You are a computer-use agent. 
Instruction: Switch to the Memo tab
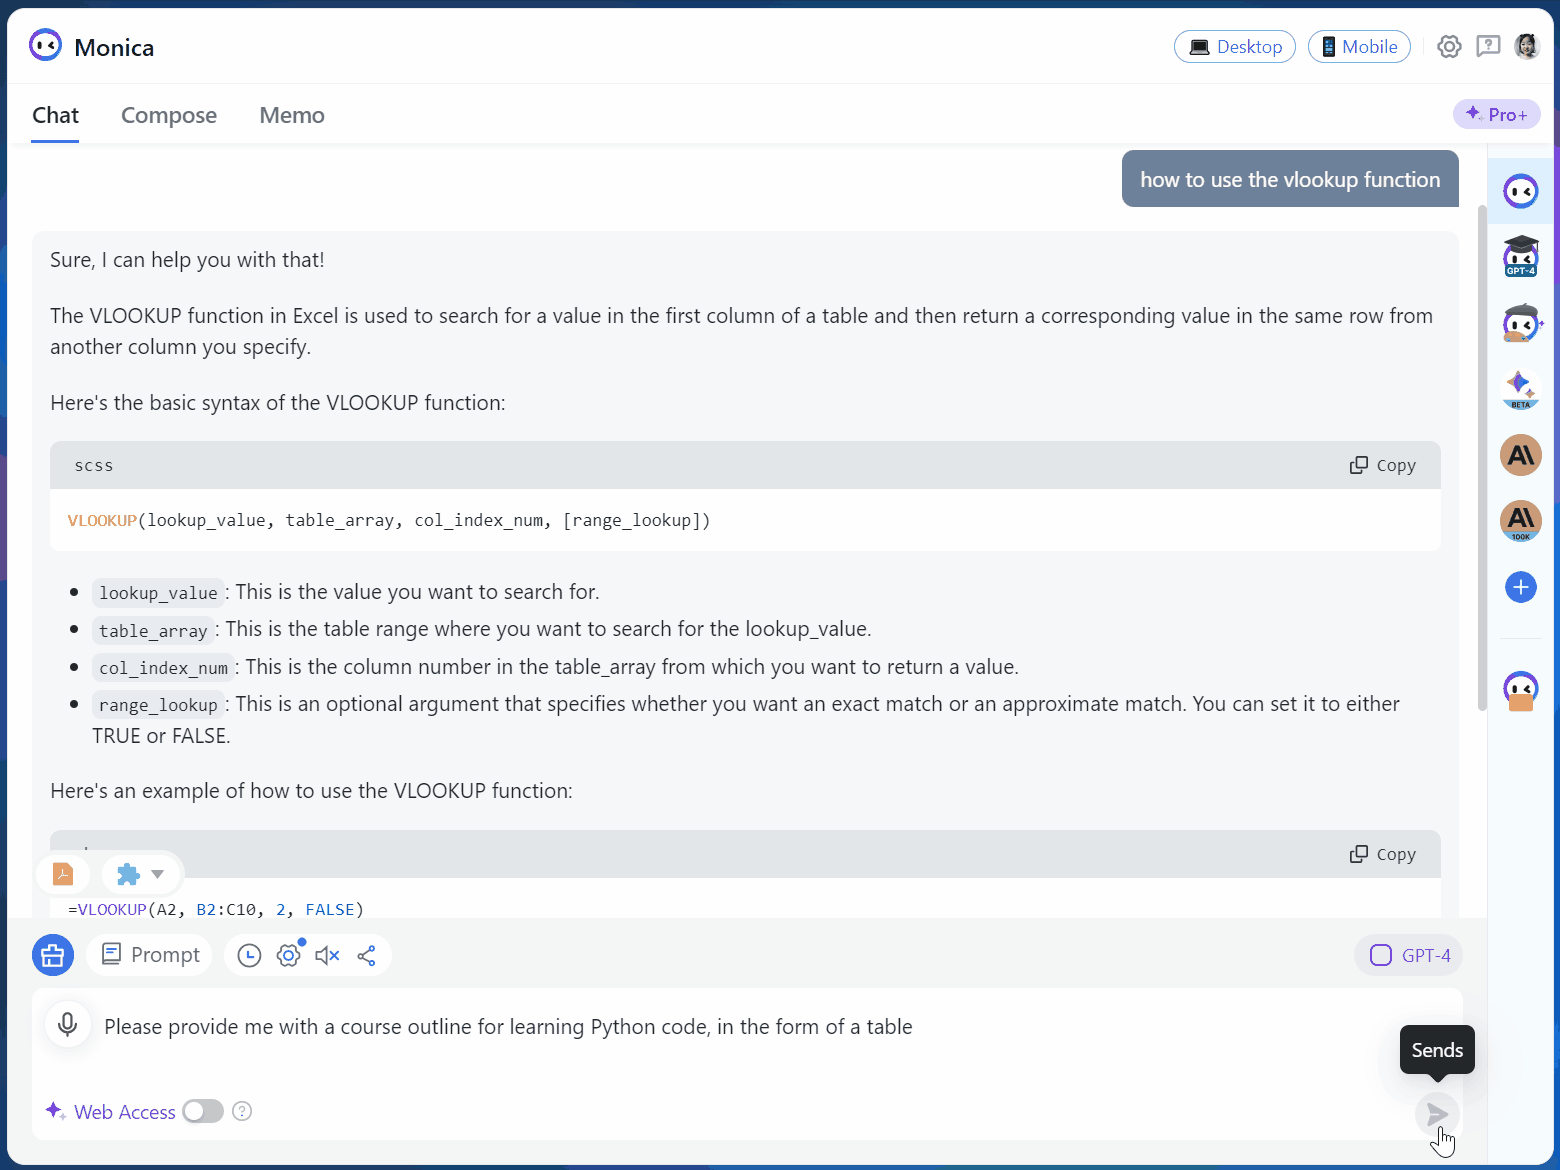tap(292, 115)
